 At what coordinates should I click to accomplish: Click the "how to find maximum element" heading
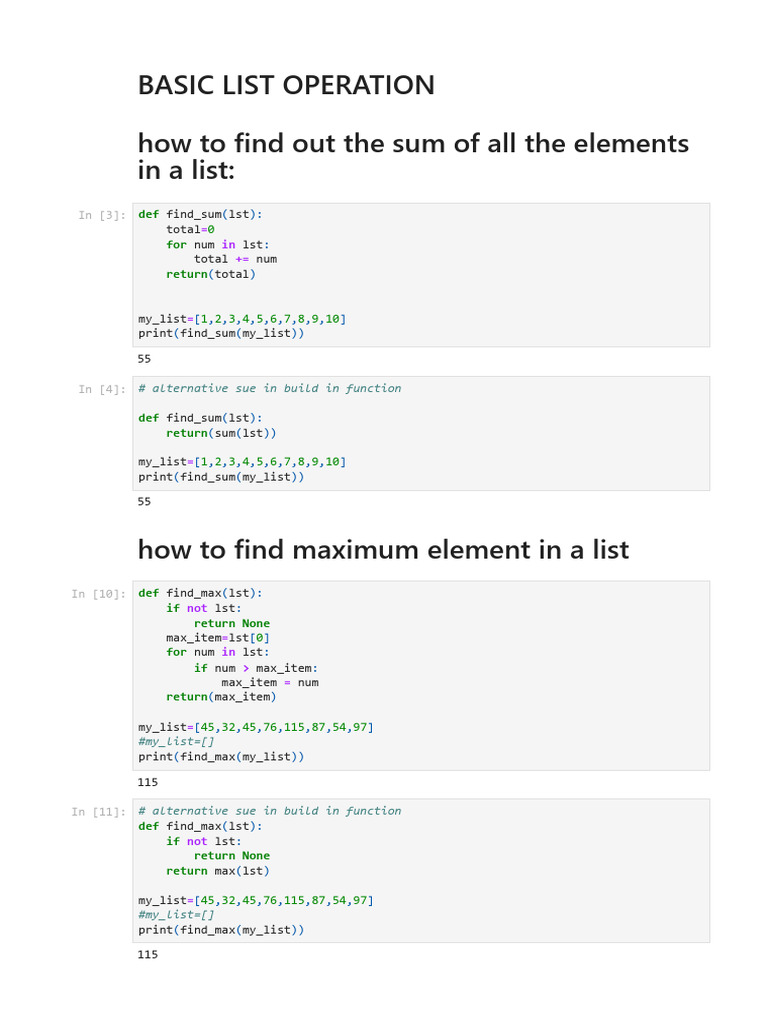point(383,549)
